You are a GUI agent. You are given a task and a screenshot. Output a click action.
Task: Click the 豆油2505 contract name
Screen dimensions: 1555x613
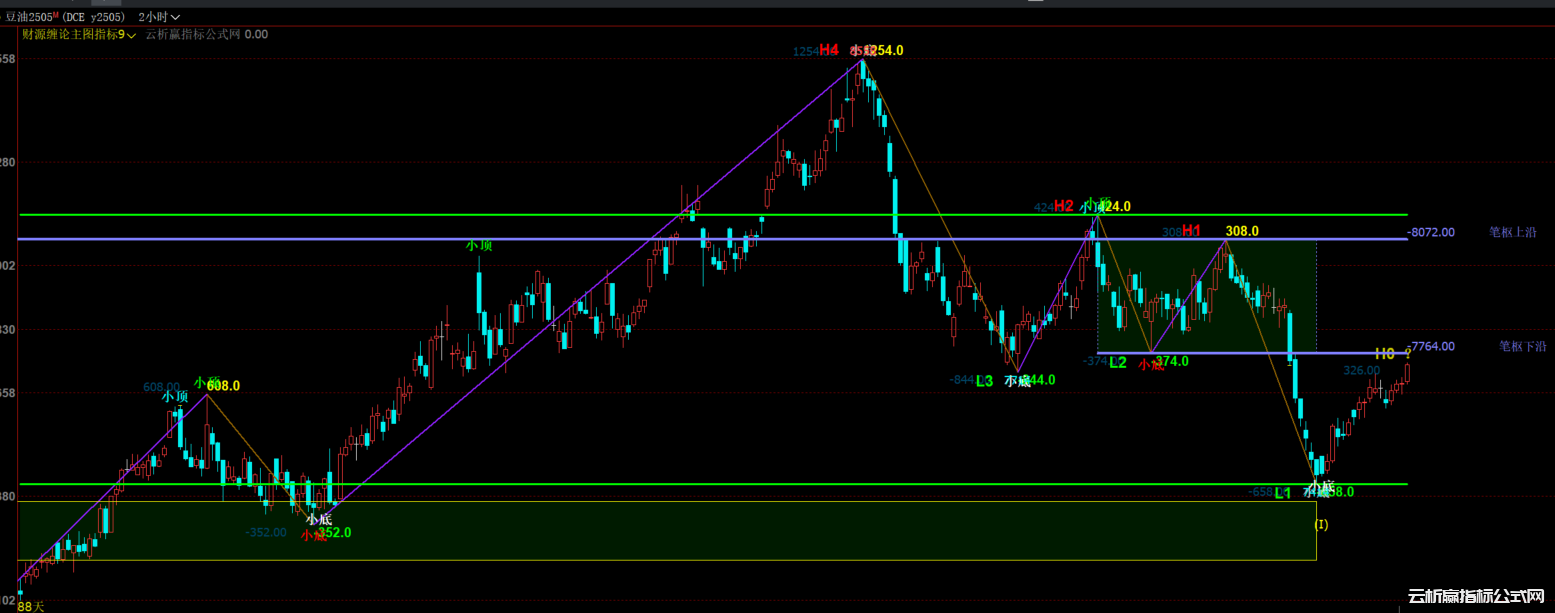tap(30, 17)
